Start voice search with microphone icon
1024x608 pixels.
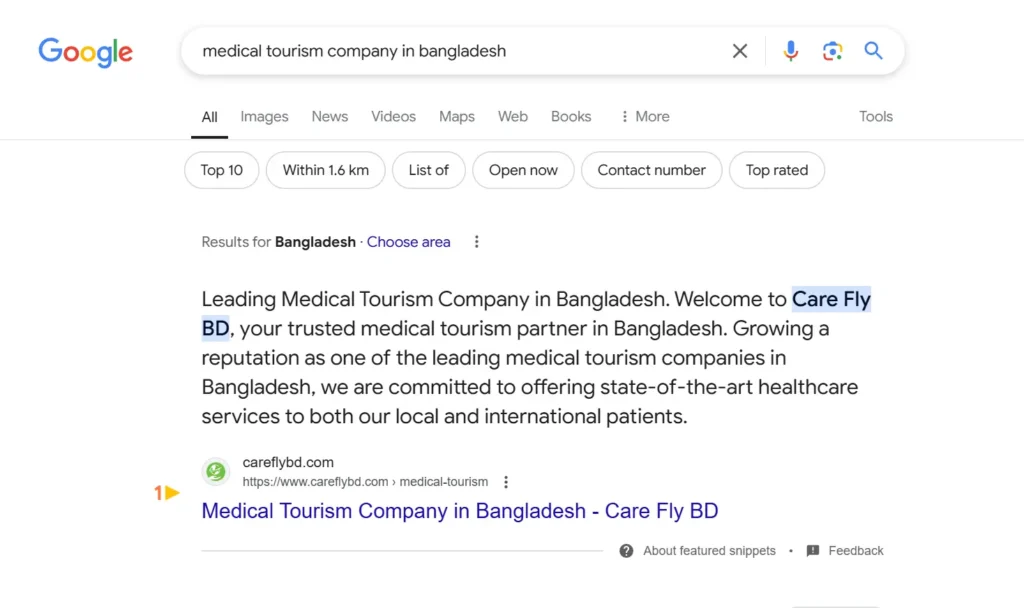tap(791, 51)
